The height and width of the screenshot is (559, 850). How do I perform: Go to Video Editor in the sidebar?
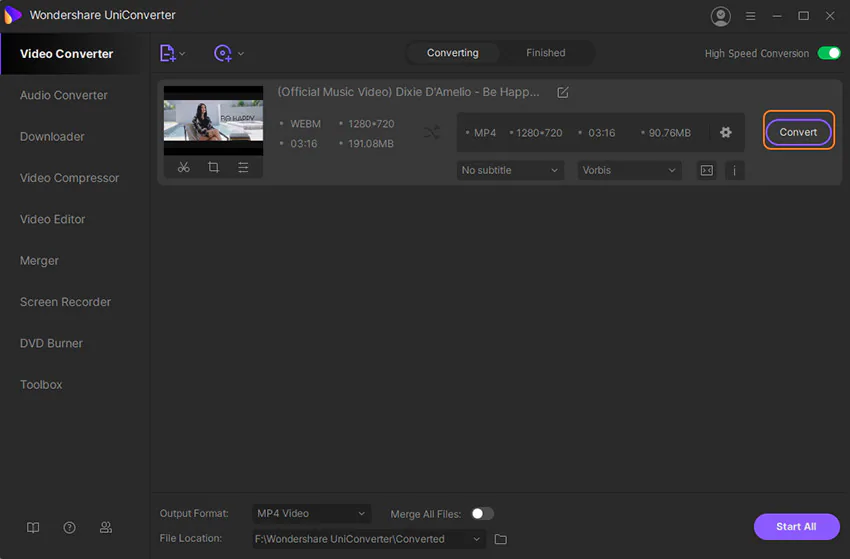53,219
